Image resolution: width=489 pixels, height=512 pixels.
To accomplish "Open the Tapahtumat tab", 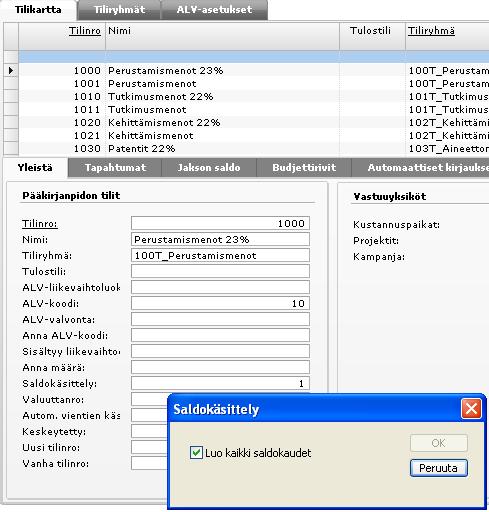I will 115,167.
